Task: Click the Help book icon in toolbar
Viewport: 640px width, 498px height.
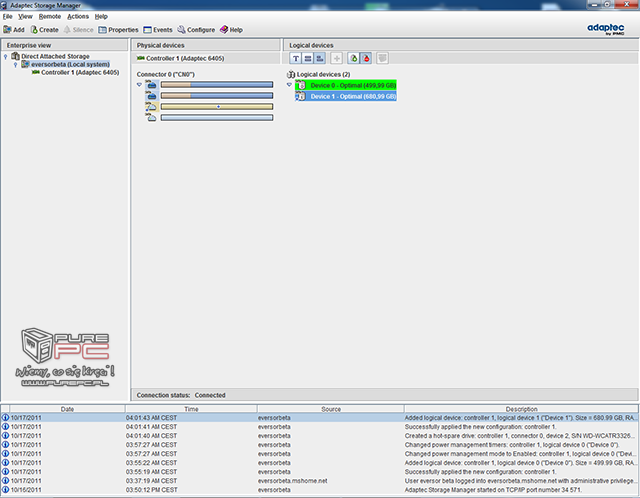Action: [224, 30]
